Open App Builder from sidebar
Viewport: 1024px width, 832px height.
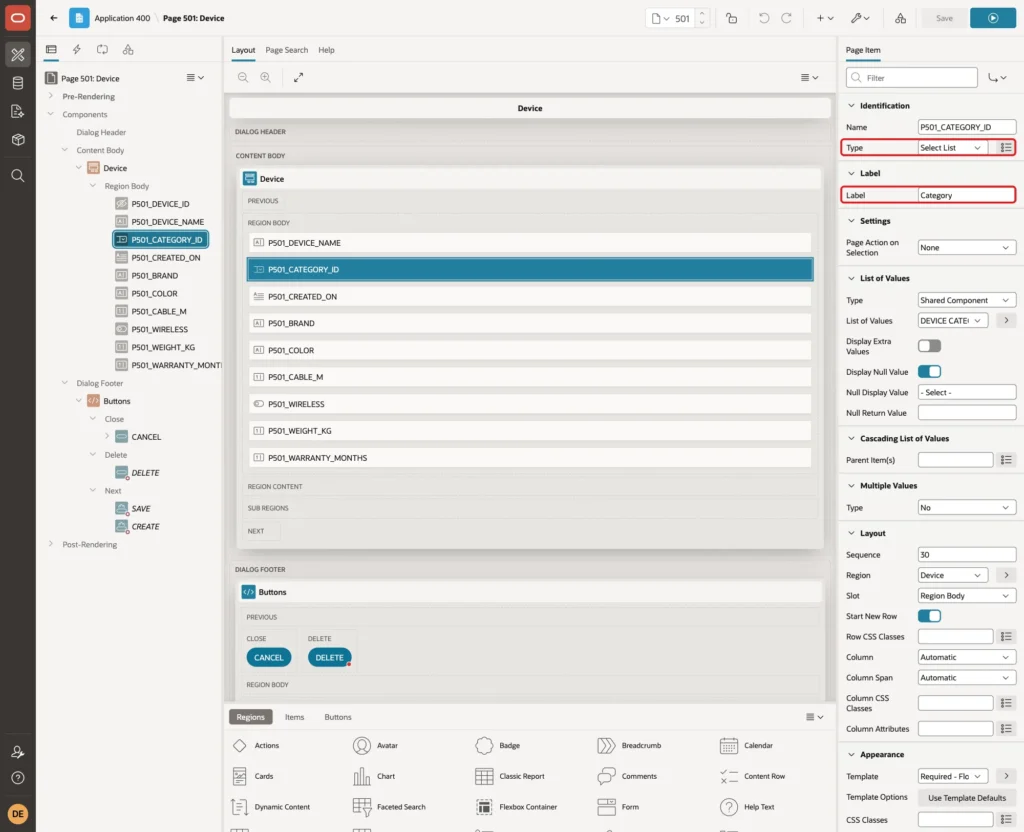click(x=18, y=55)
